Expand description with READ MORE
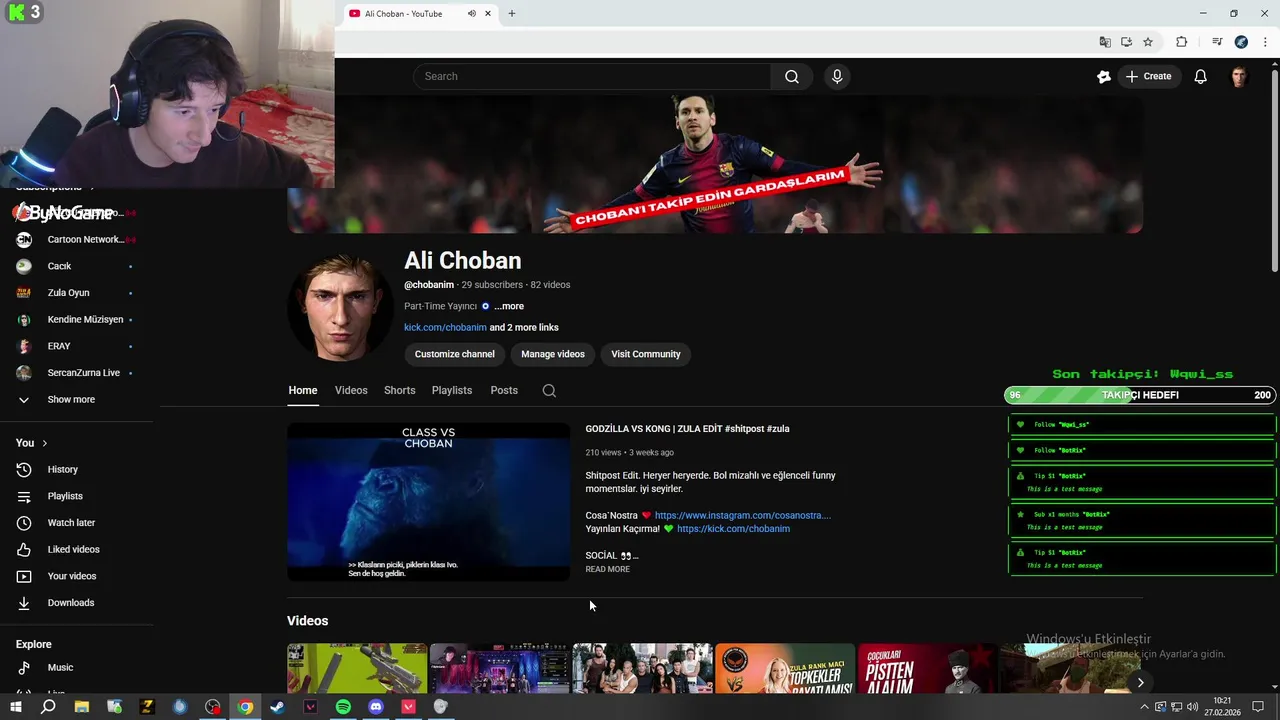This screenshot has width=1280, height=720. pyautogui.click(x=607, y=570)
